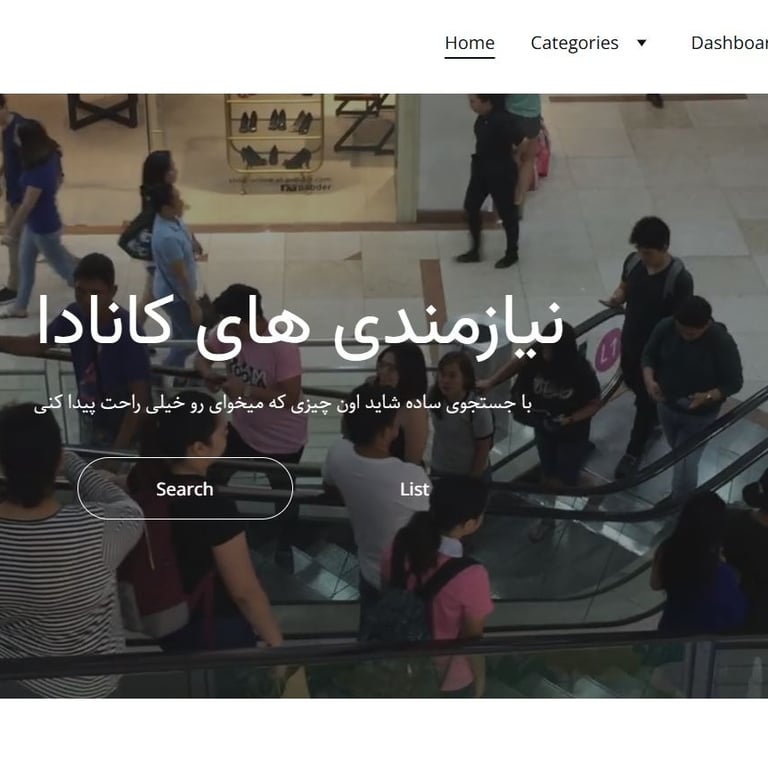Click the empty header area left of Home

pyautogui.click(x=216, y=44)
